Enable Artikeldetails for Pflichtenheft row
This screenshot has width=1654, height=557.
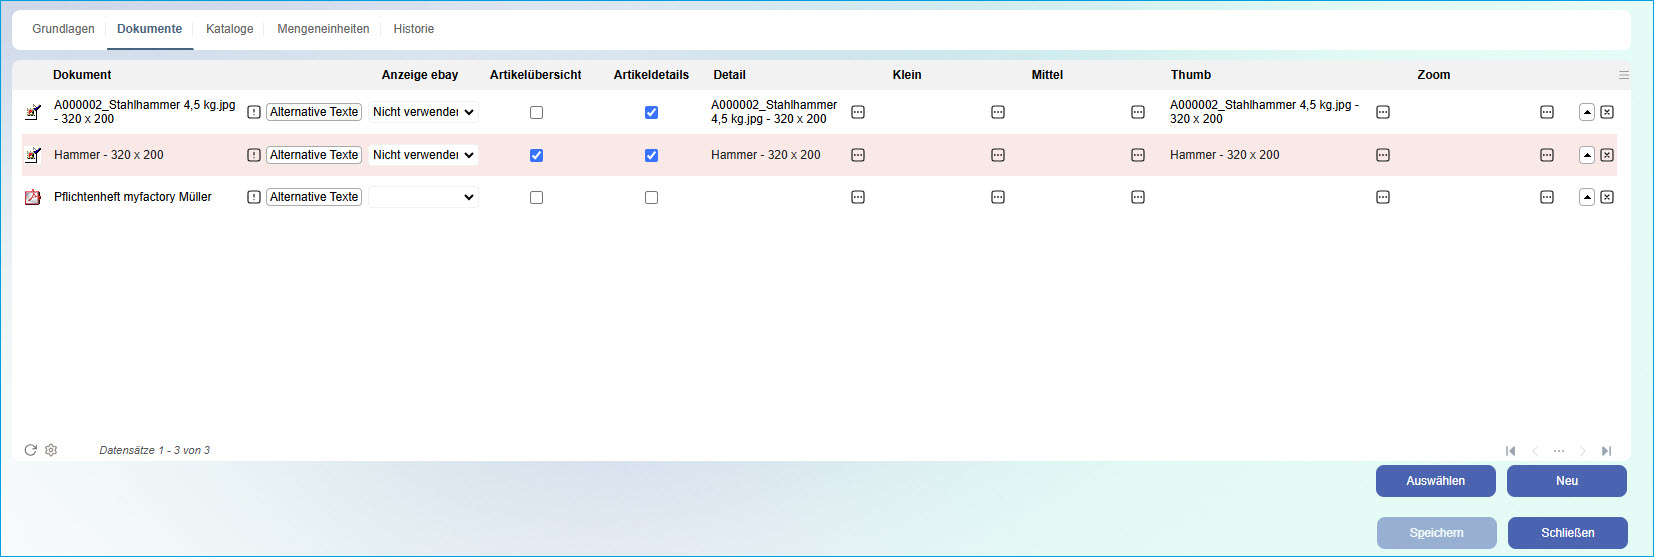(651, 197)
